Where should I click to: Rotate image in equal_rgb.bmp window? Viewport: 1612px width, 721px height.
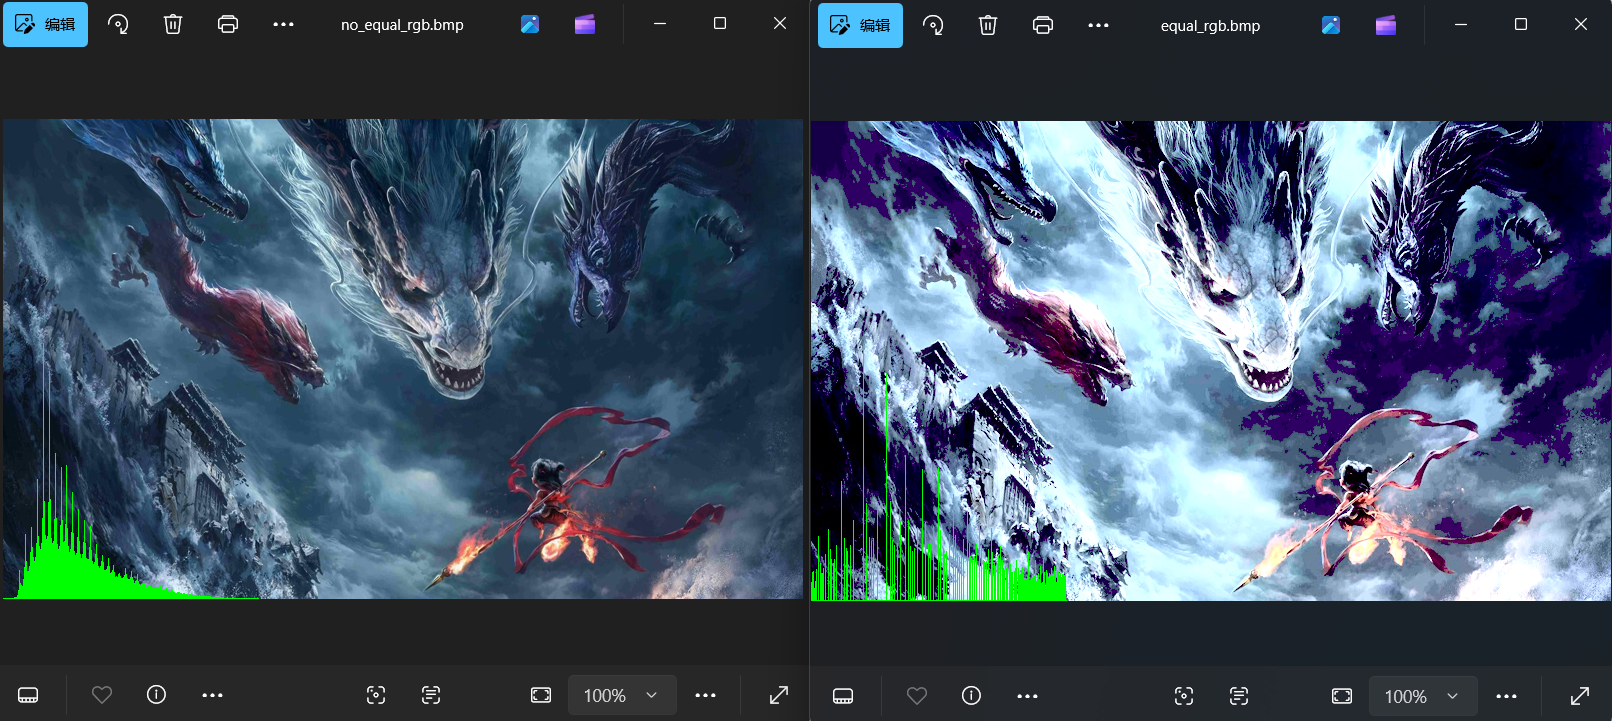point(933,25)
